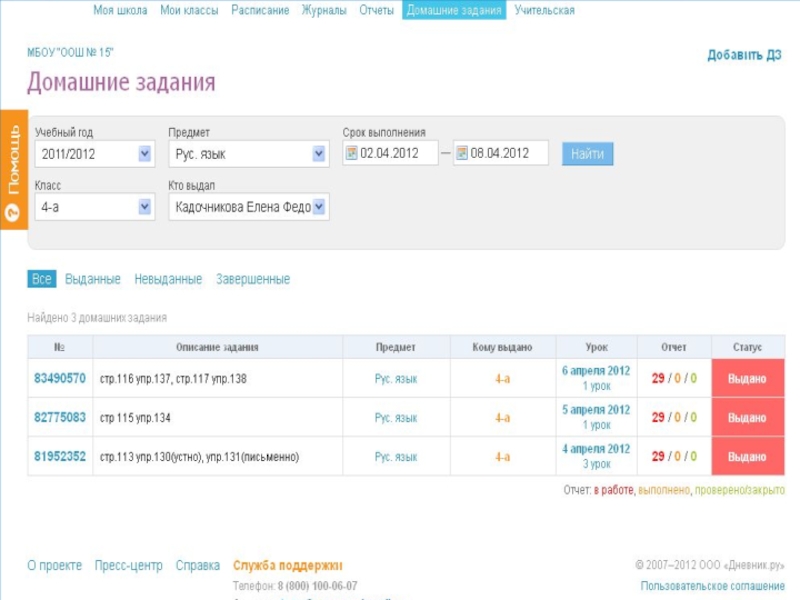Click the Описание задания column header
The image size is (800, 600).
coord(217,347)
